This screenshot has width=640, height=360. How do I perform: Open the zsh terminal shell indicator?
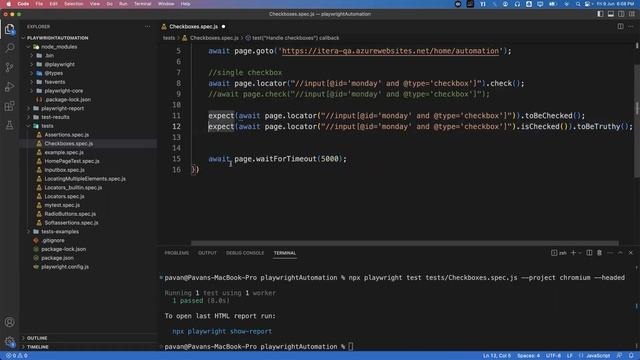tap(559, 253)
